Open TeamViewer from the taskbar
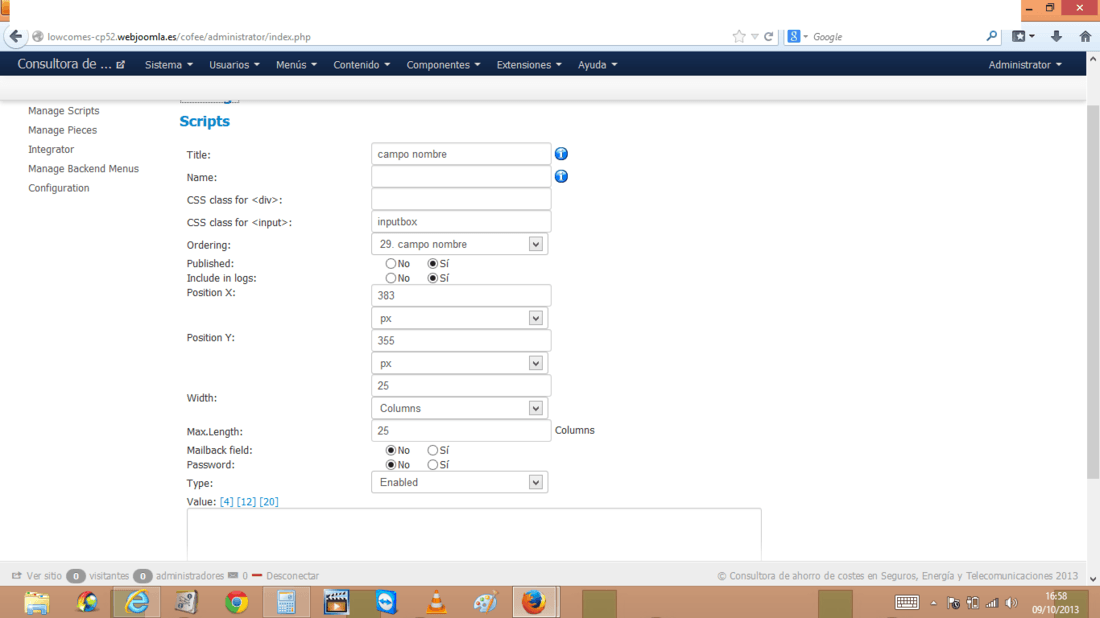Image resolution: width=1100 pixels, height=618 pixels. tap(386, 603)
